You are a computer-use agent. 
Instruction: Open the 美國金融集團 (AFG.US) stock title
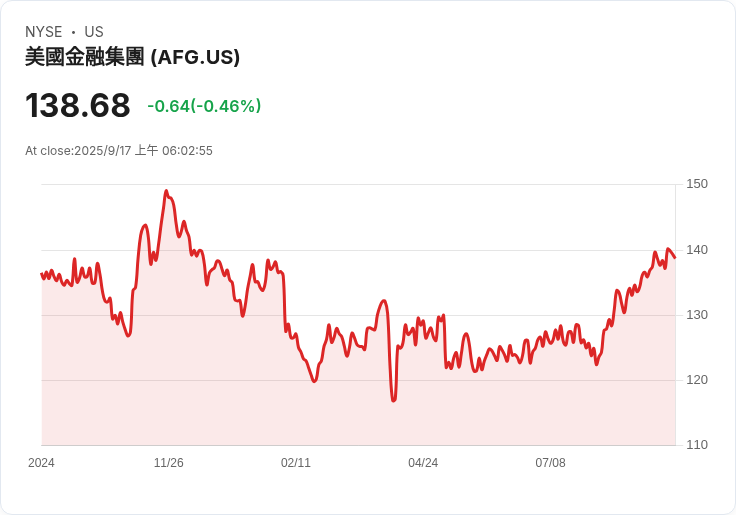tap(132, 57)
